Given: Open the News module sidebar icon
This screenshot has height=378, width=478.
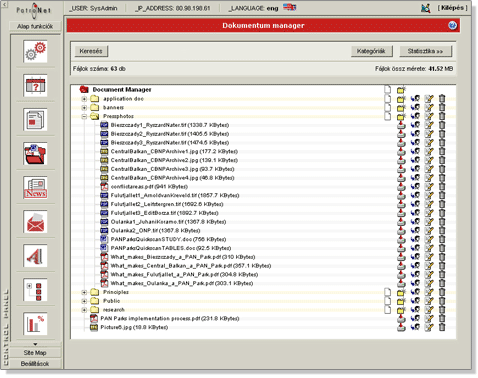Looking at the screenshot, I should click(x=35, y=188).
